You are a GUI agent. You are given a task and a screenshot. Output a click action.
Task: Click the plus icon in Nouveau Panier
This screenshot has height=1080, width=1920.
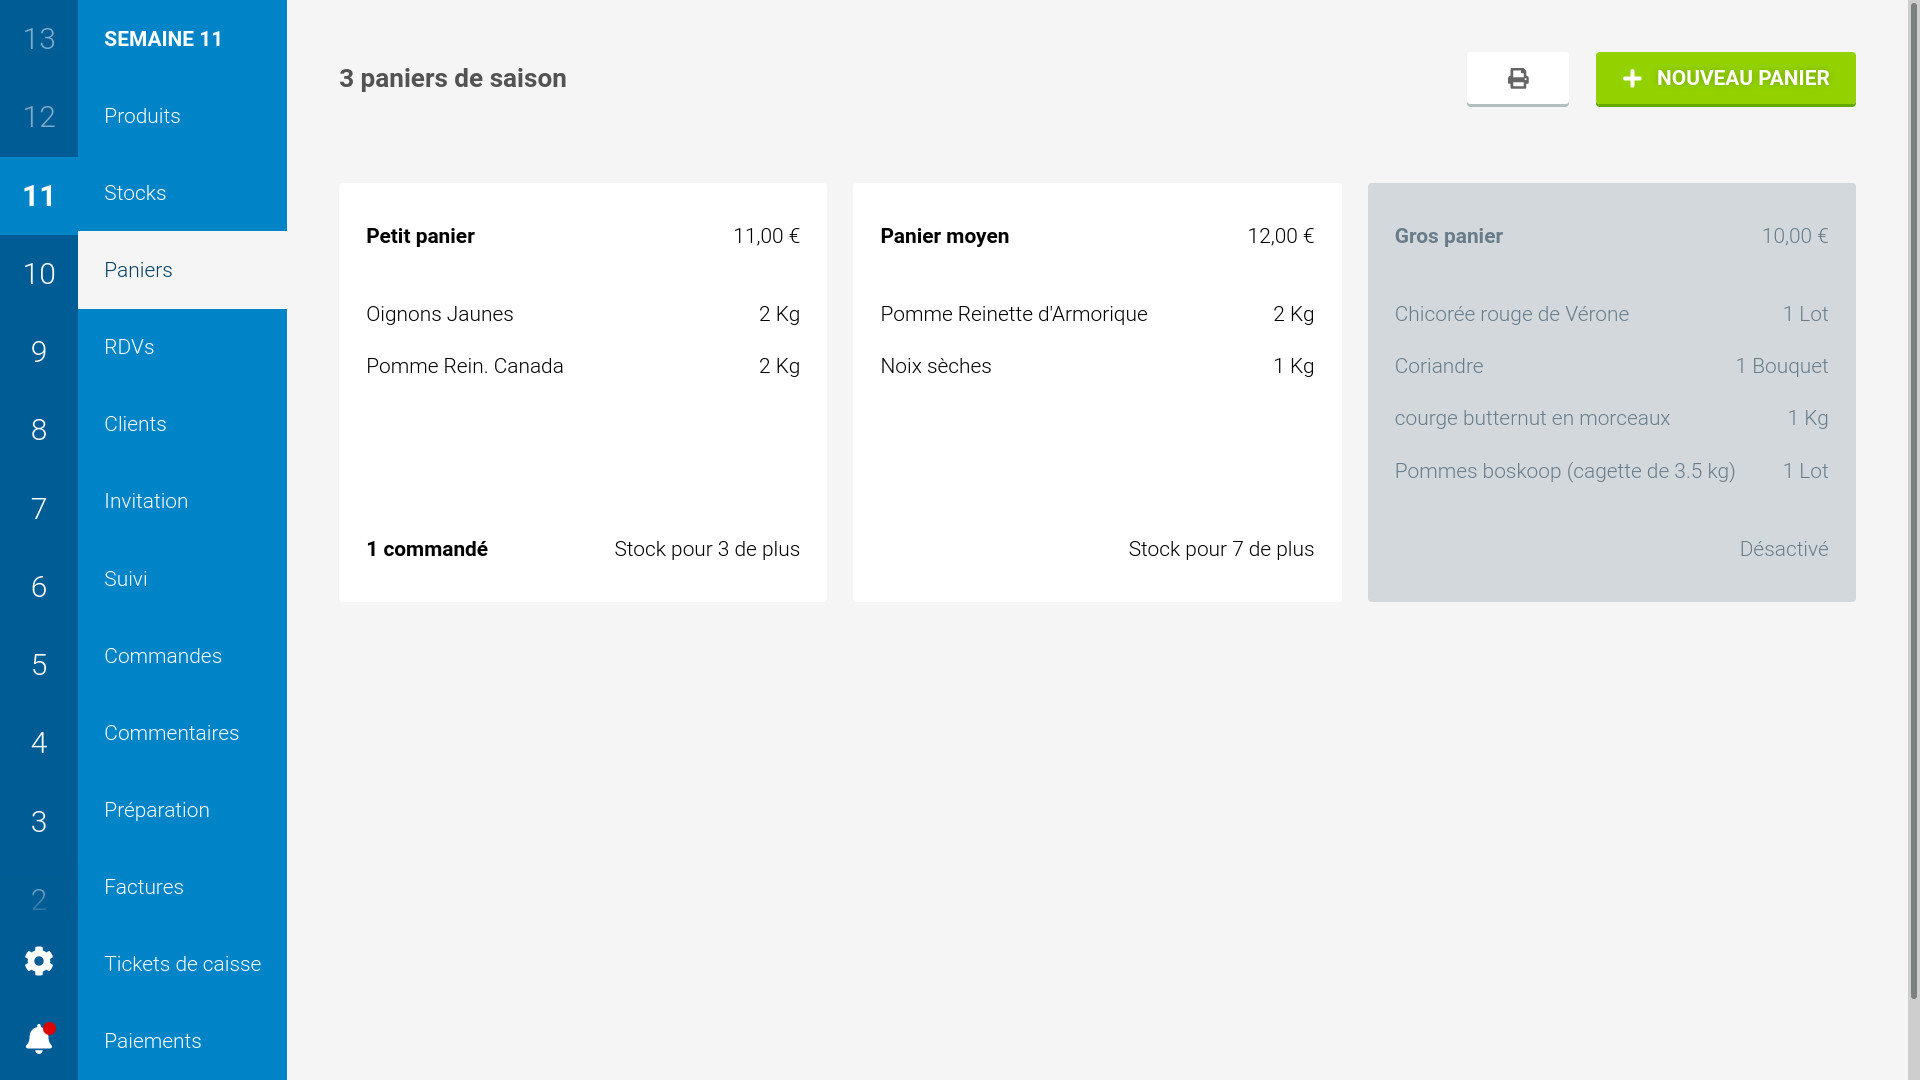tap(1632, 78)
